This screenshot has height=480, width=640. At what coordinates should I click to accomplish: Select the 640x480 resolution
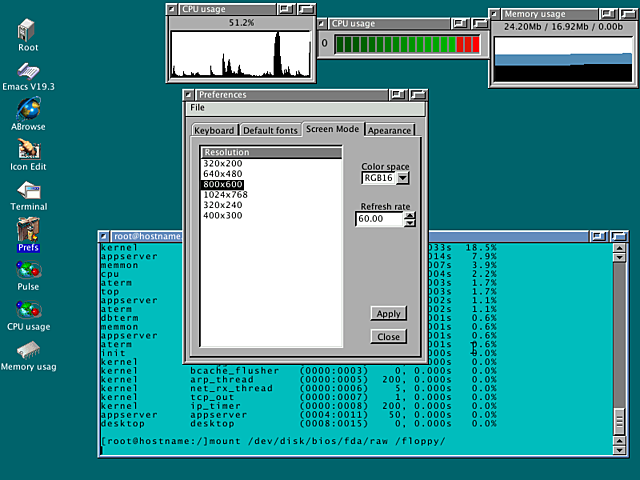[223, 174]
